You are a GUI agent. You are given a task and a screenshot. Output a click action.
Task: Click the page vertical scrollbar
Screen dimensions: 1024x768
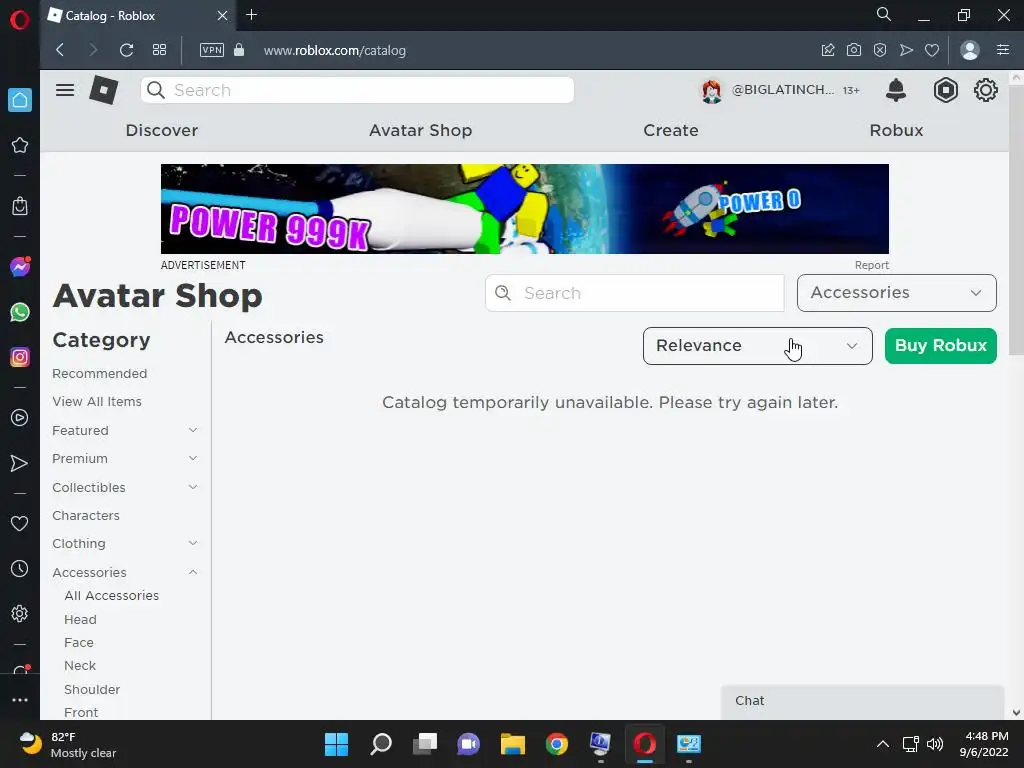click(1016, 221)
